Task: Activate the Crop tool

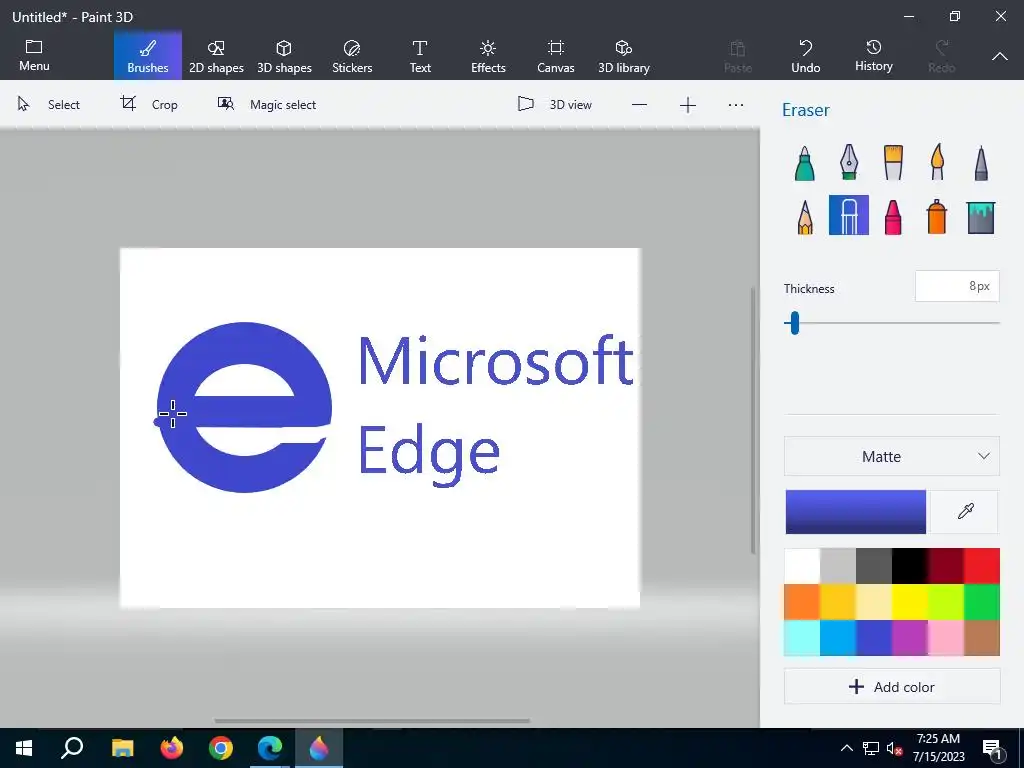Action: pos(149,104)
